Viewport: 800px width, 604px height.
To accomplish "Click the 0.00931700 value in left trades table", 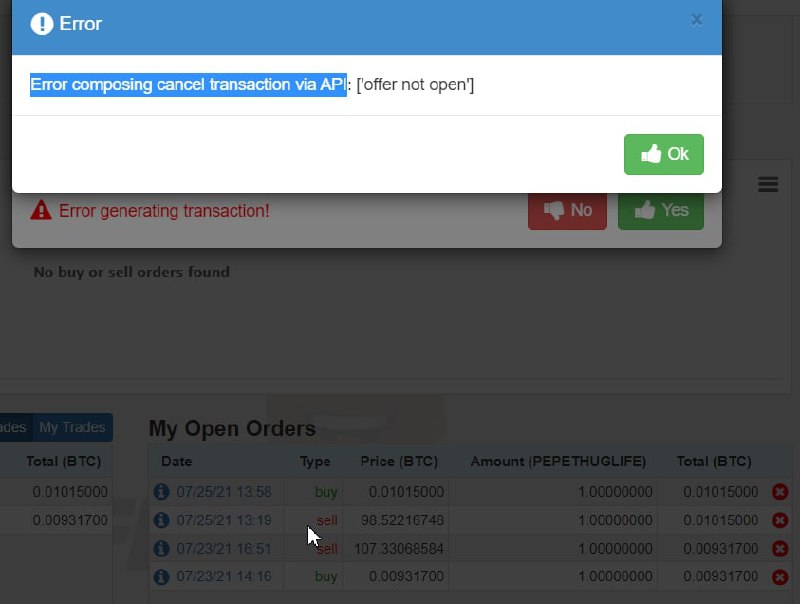I will click(x=70, y=520).
